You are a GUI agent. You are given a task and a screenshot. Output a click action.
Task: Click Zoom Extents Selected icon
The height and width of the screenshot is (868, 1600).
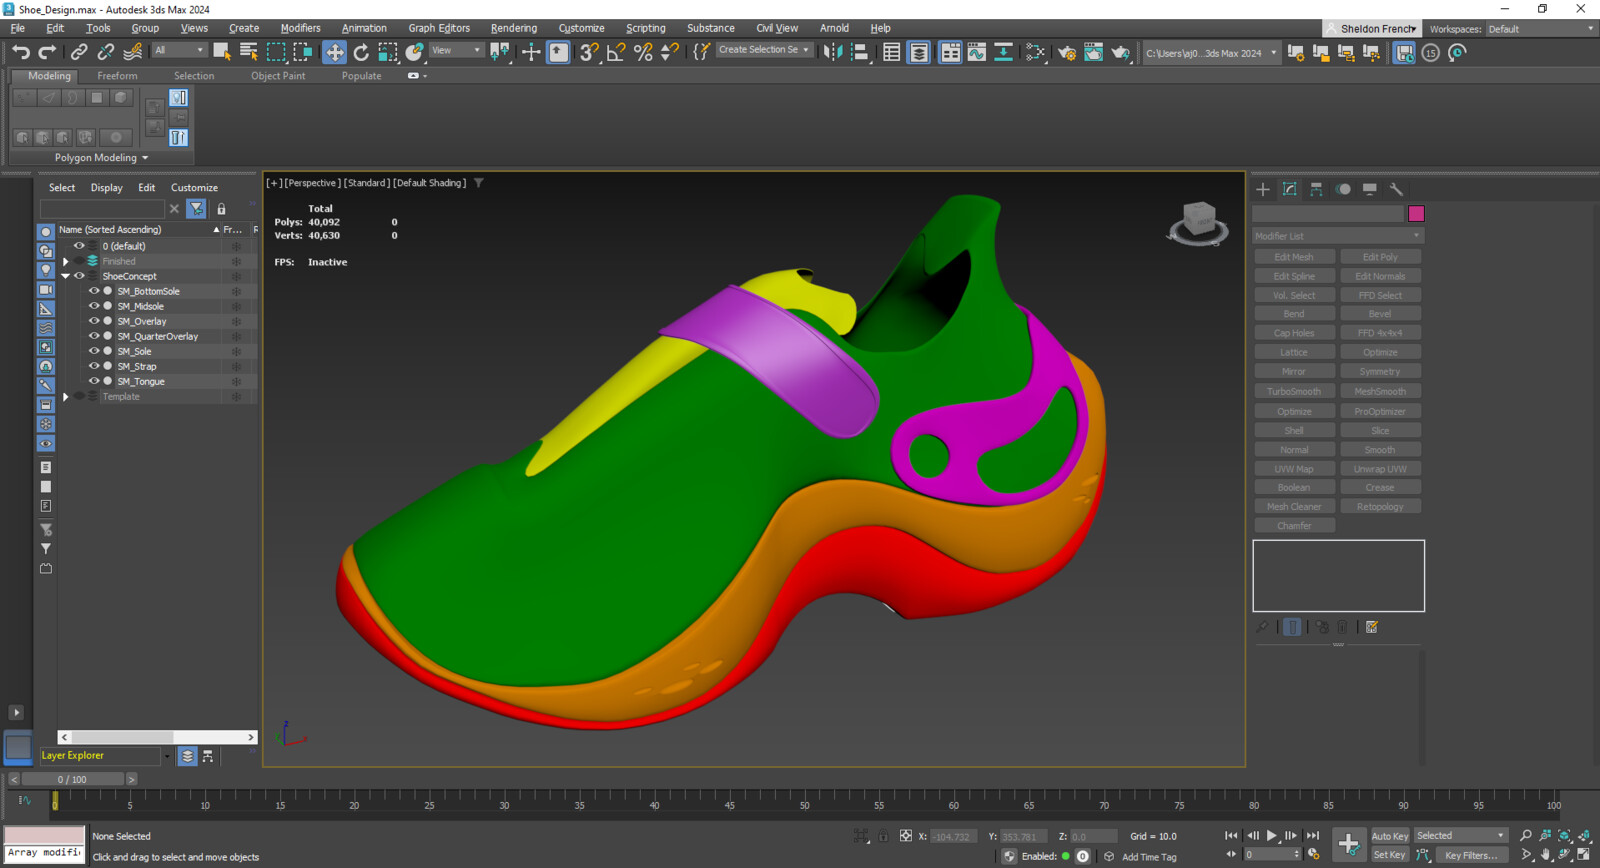point(1565,836)
